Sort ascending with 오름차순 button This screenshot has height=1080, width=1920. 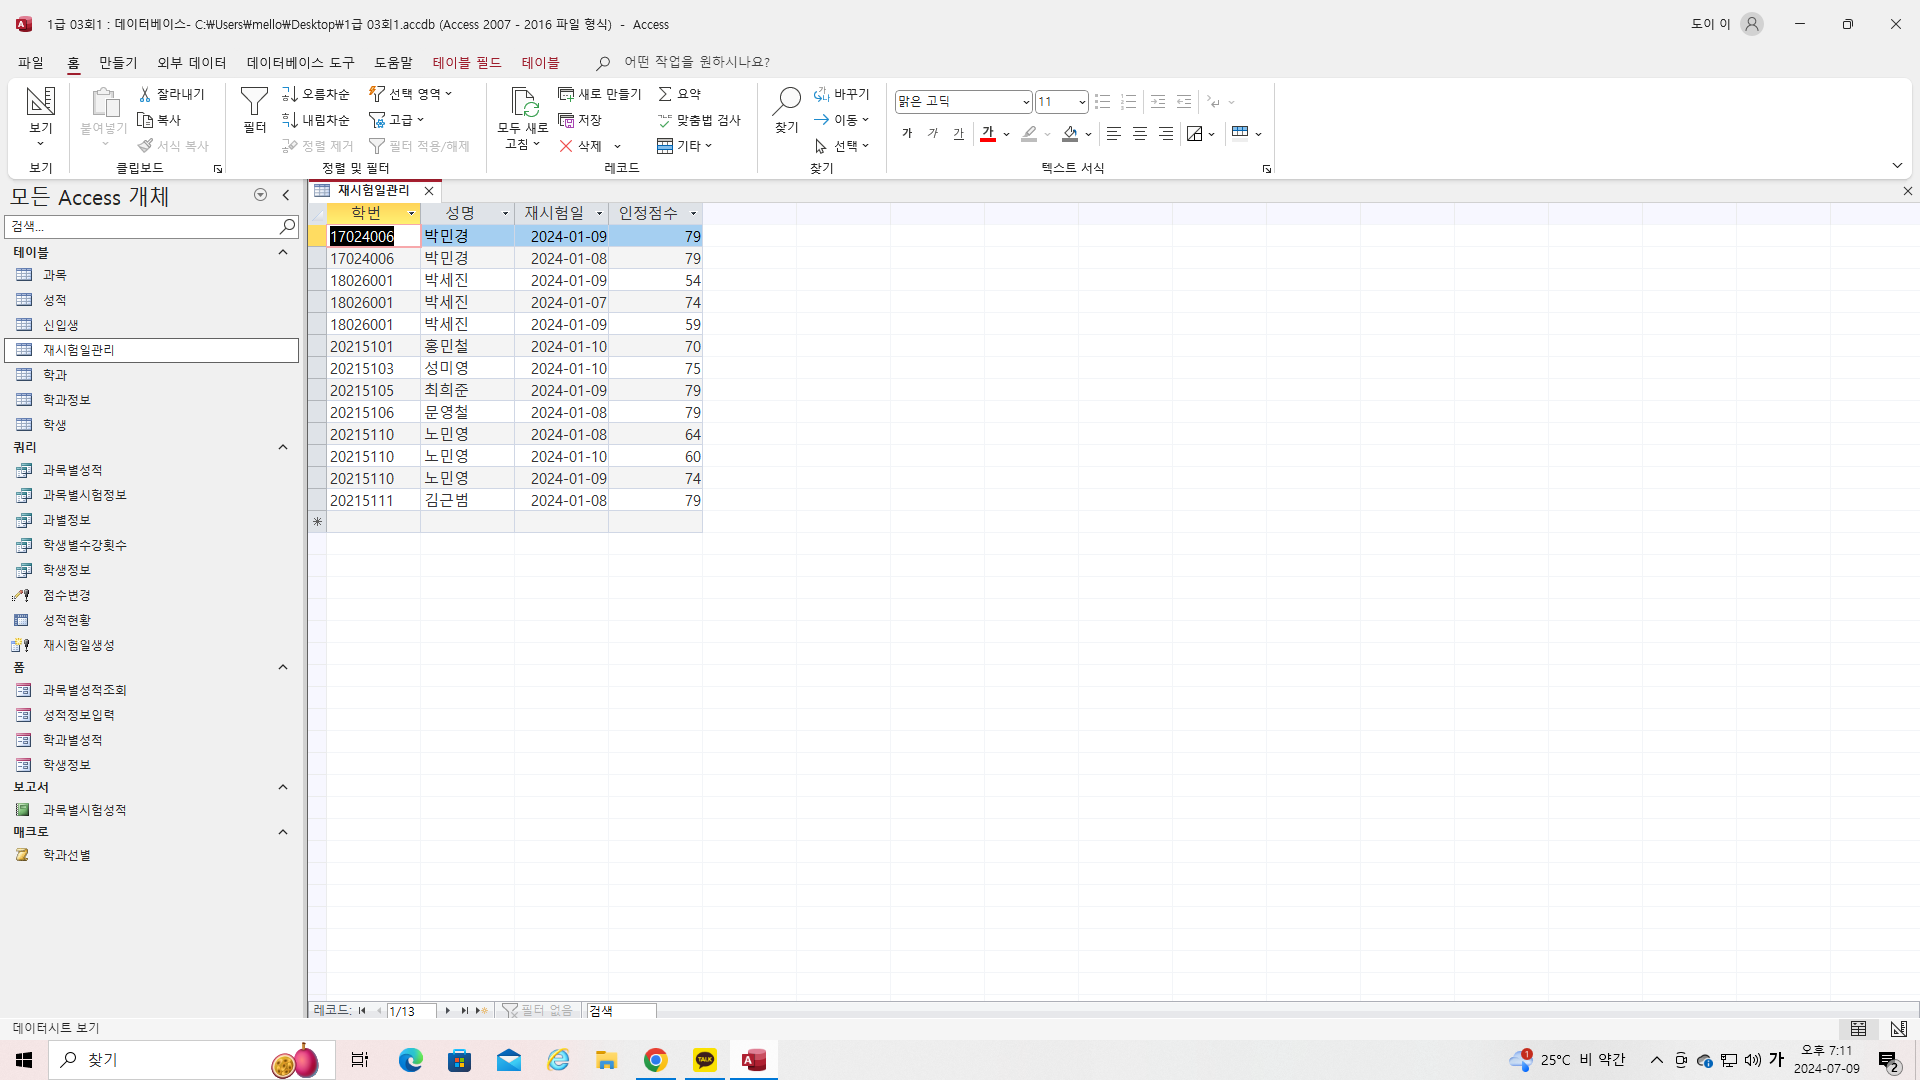315,94
